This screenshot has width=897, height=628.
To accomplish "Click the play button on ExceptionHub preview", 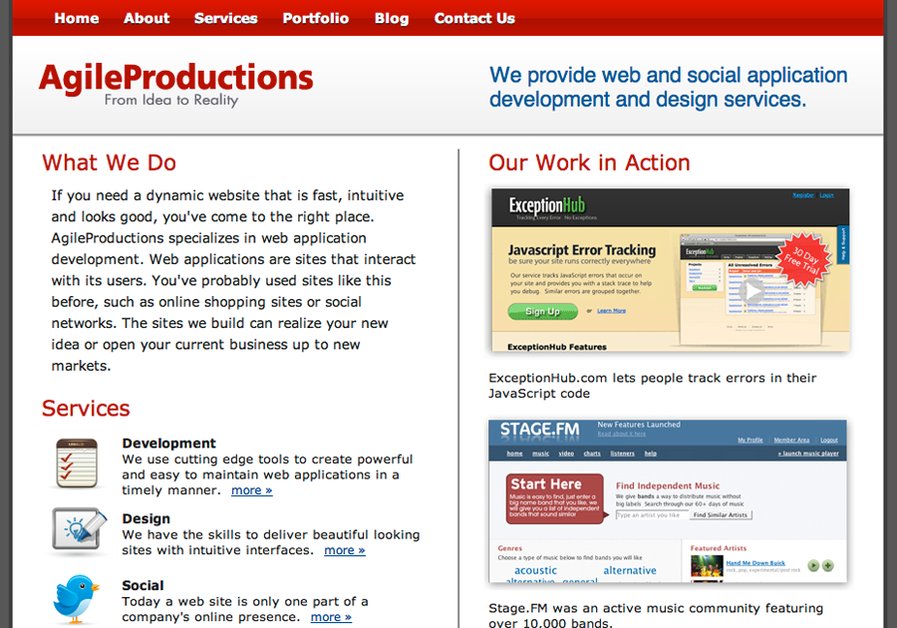I will pyautogui.click(x=753, y=291).
